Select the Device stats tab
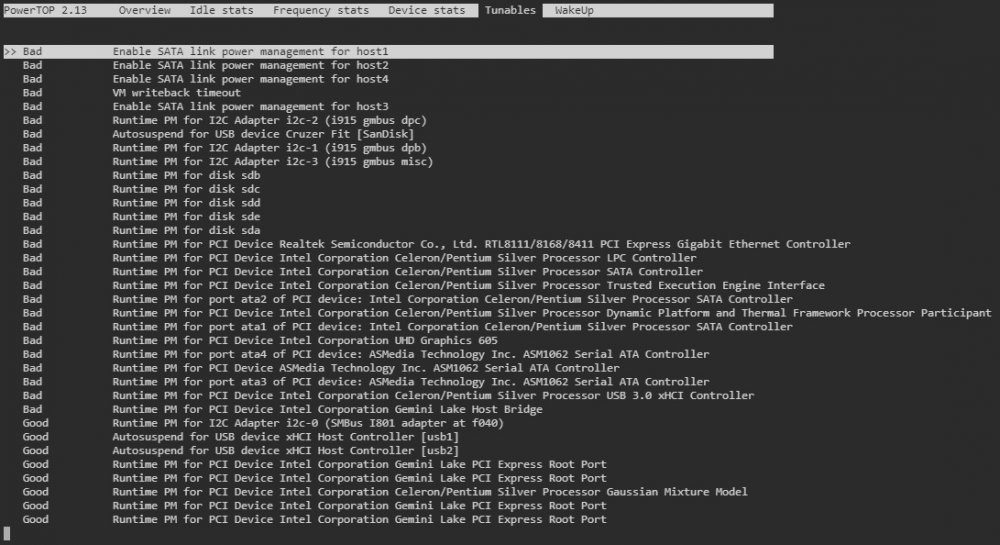Viewport: 1000px width, 545px height. (427, 10)
